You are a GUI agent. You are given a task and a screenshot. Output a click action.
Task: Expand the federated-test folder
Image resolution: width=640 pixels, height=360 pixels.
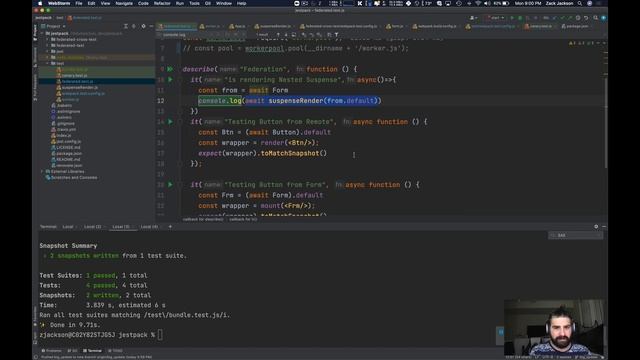[47, 45]
